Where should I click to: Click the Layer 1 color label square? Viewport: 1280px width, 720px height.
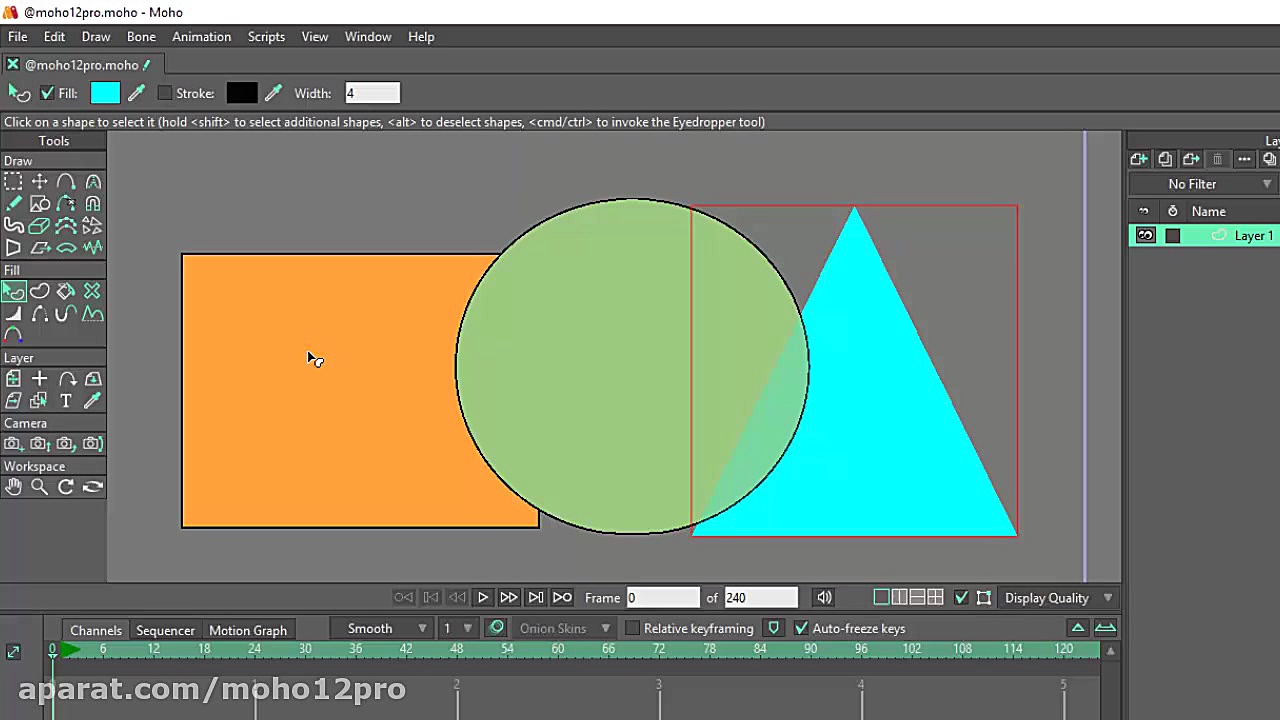coord(1173,236)
